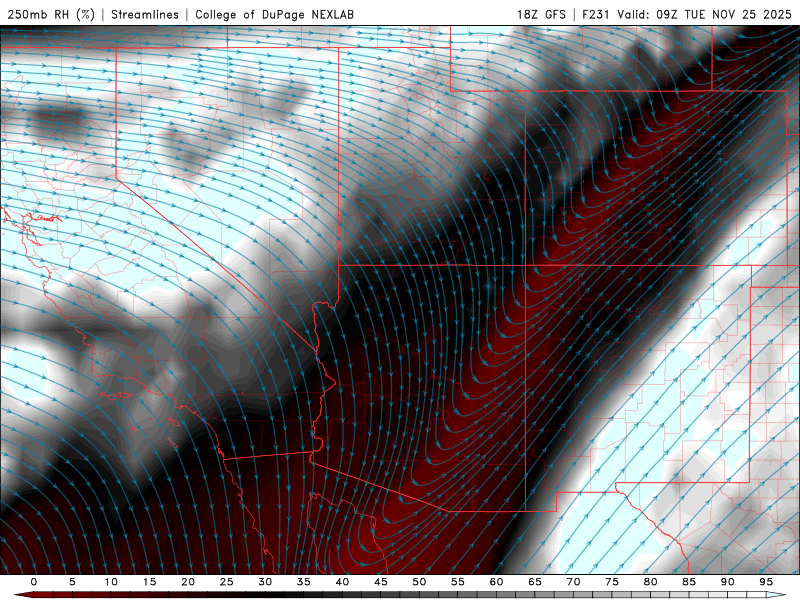The image size is (800, 600).
Task: Click the "75" value on the color scale
Action: [612, 582]
